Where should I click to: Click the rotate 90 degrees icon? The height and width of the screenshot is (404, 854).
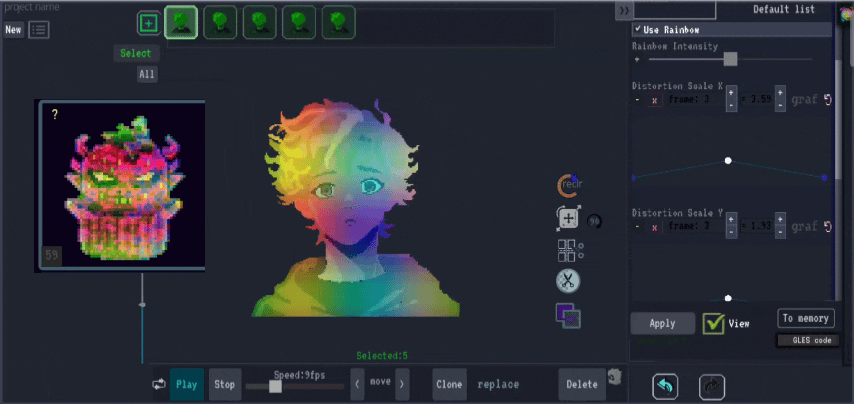594,221
